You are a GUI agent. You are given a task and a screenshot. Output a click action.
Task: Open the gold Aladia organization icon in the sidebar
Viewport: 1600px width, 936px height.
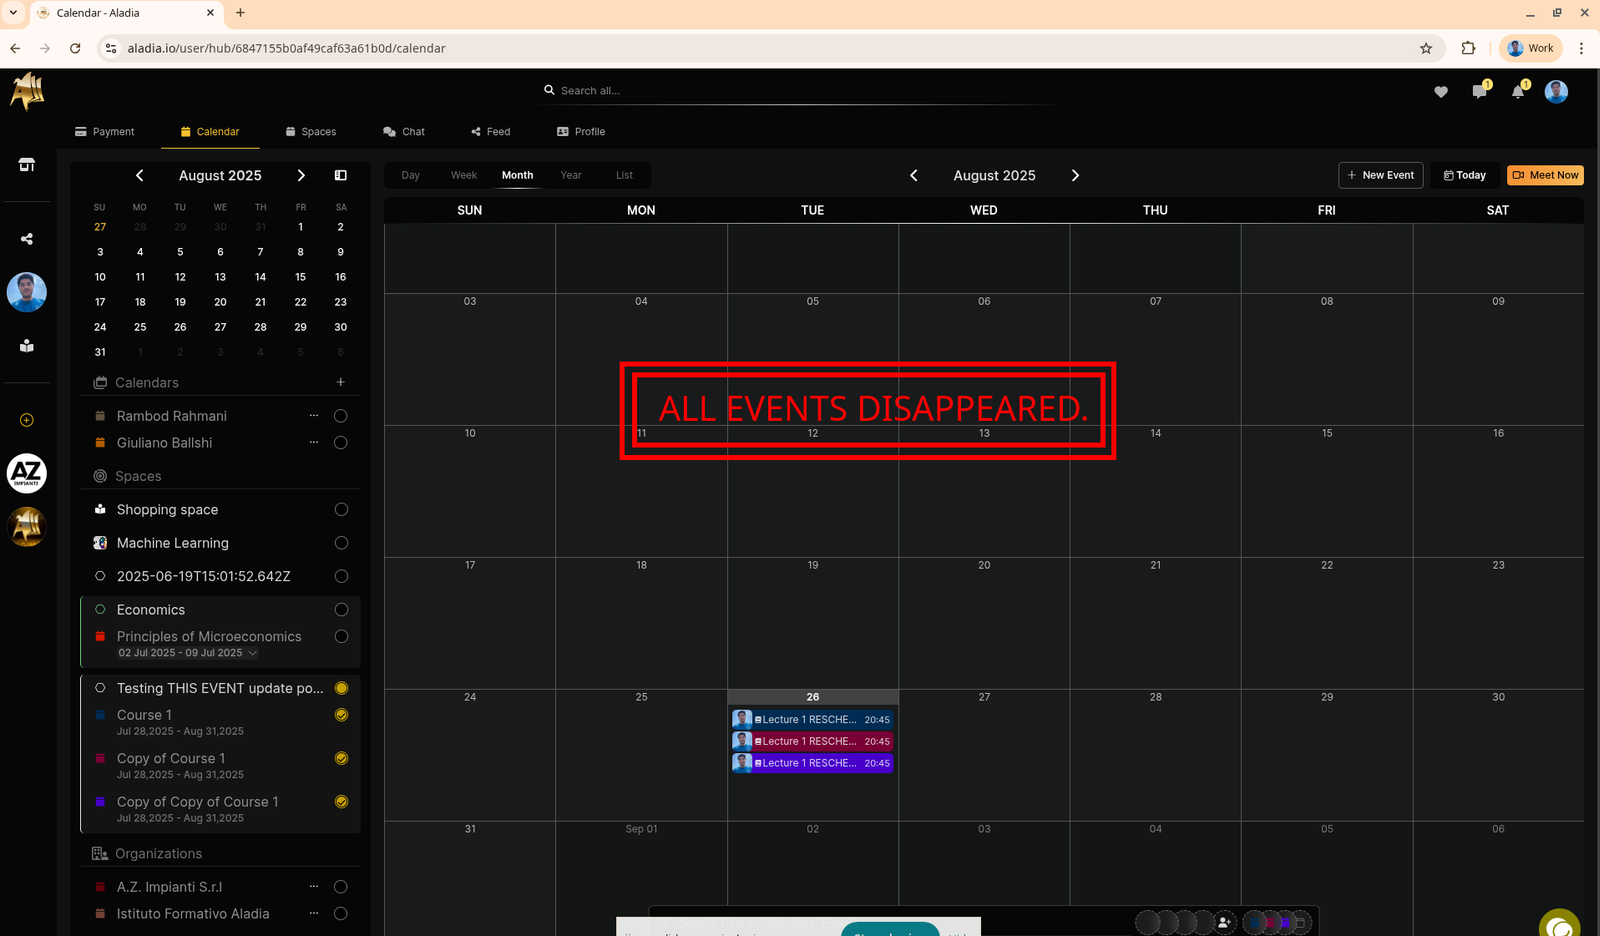coord(27,527)
